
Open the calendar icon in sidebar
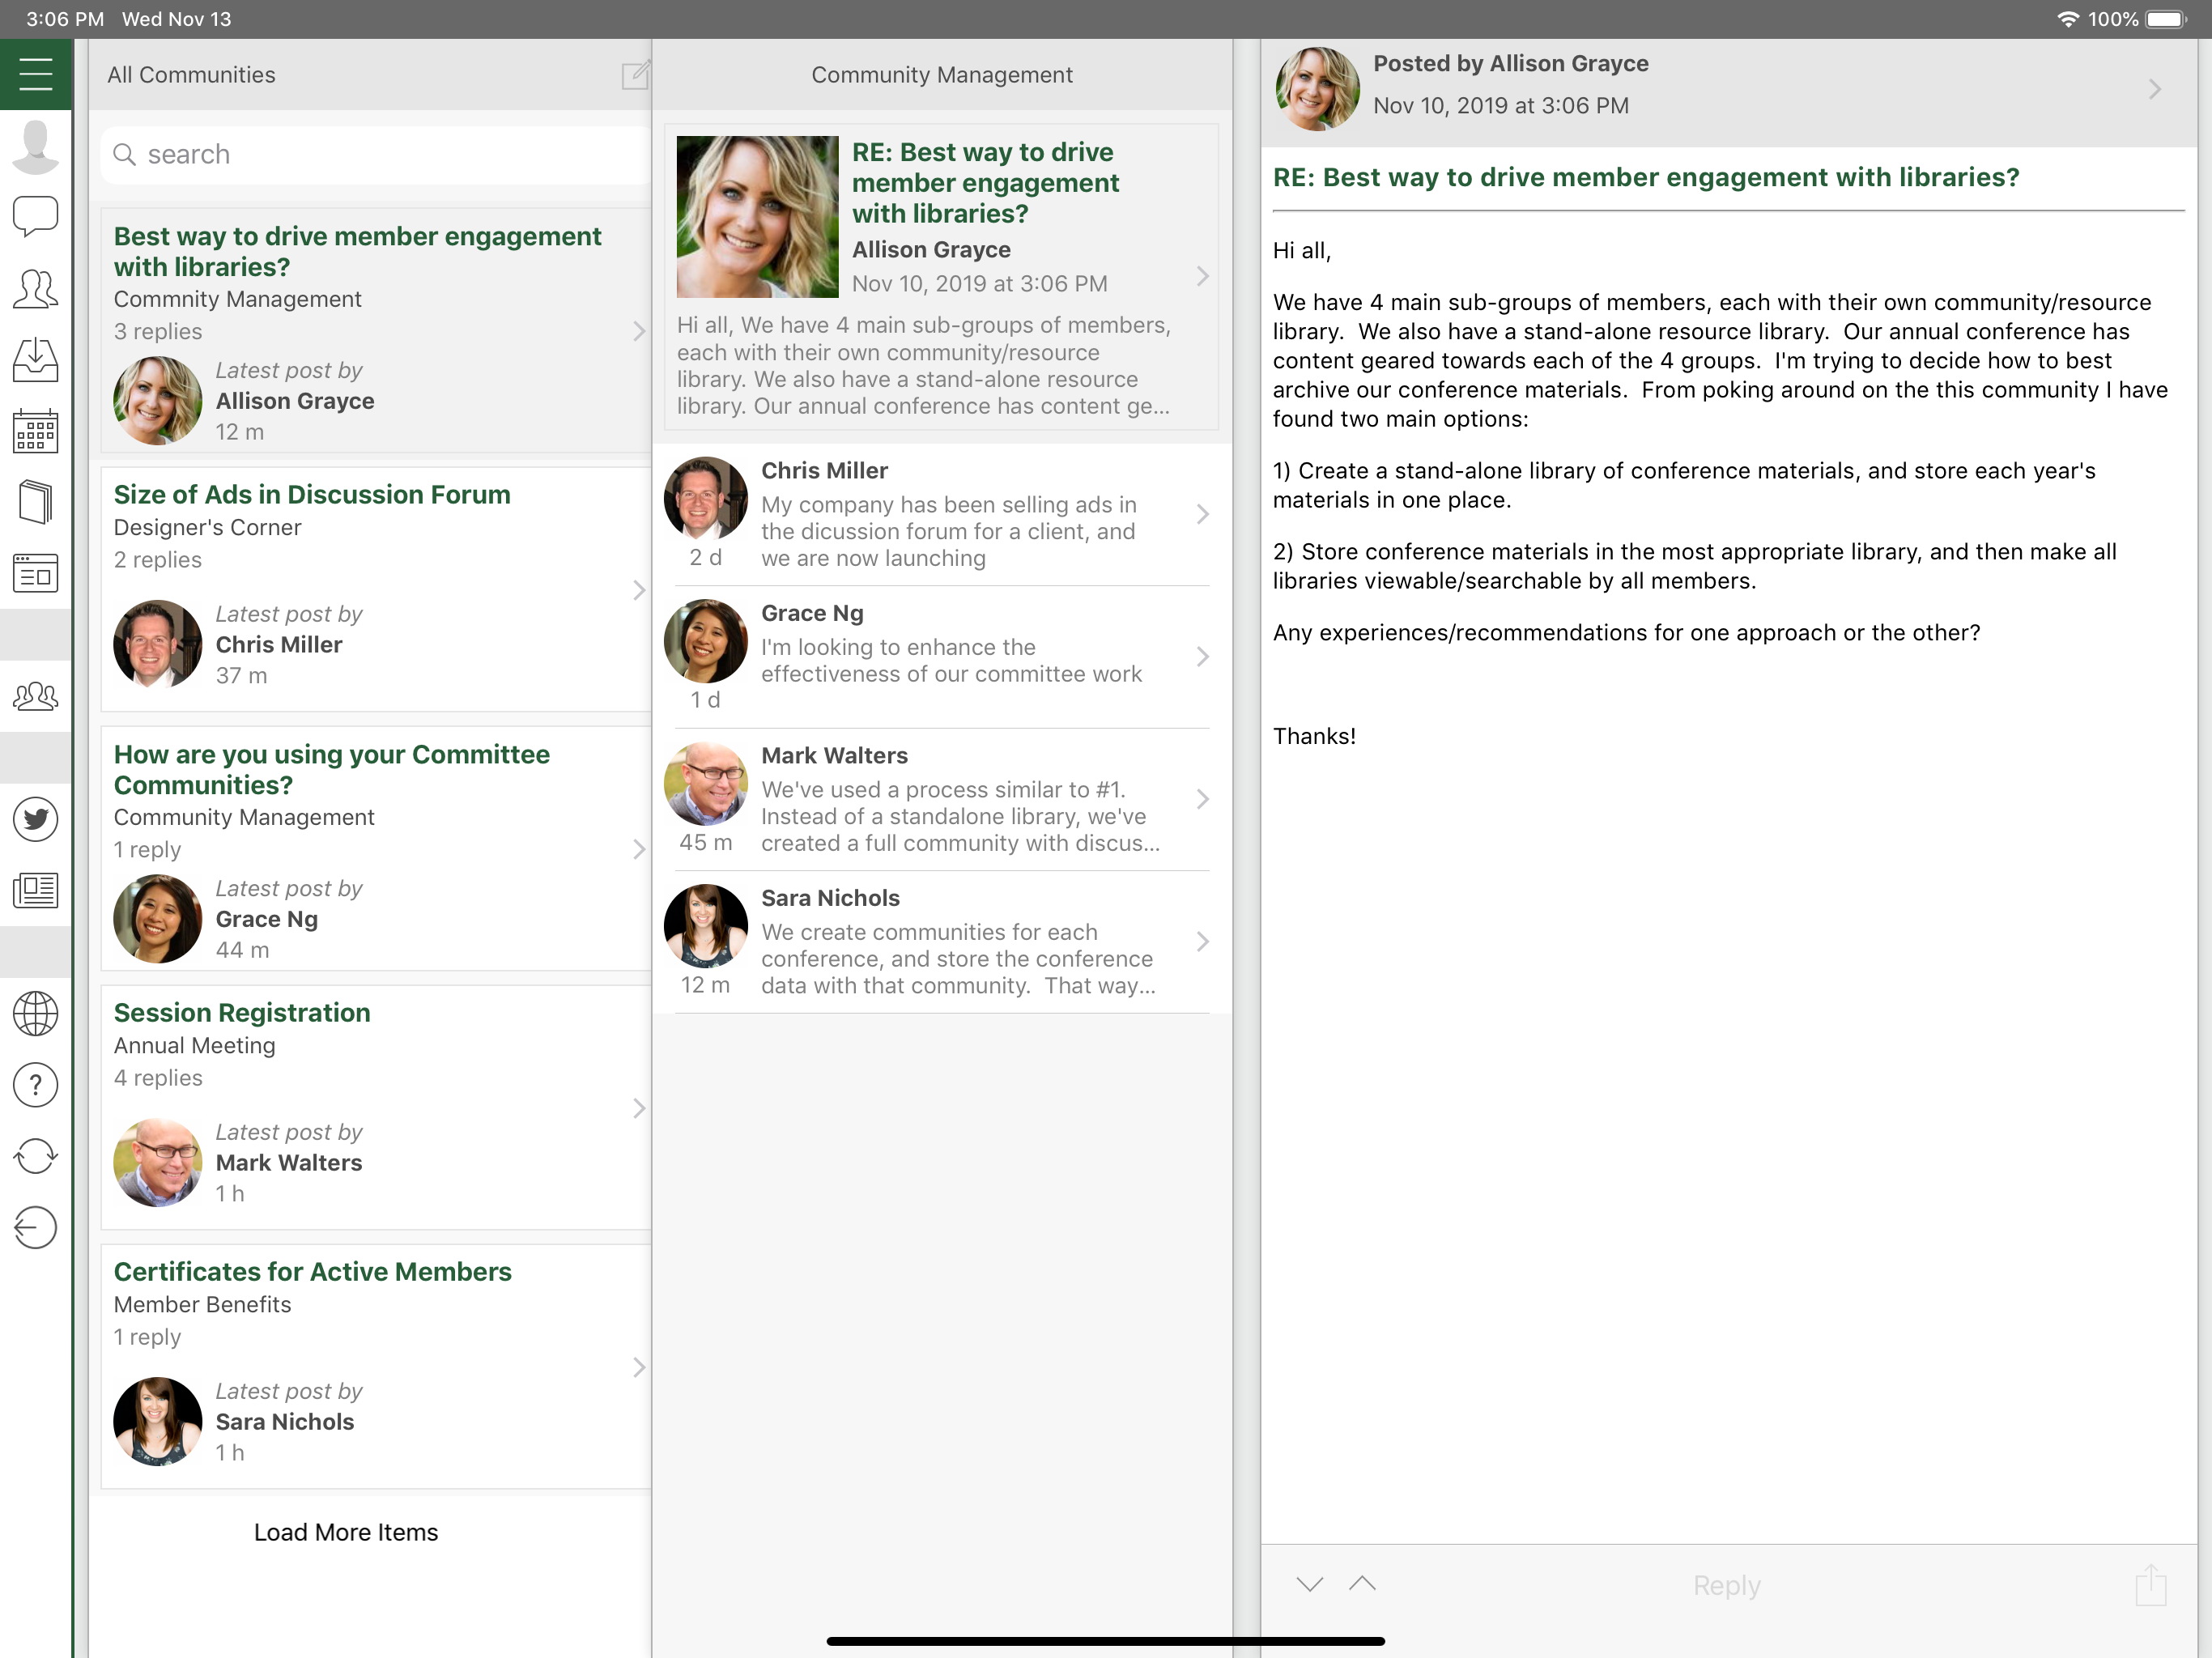point(35,431)
